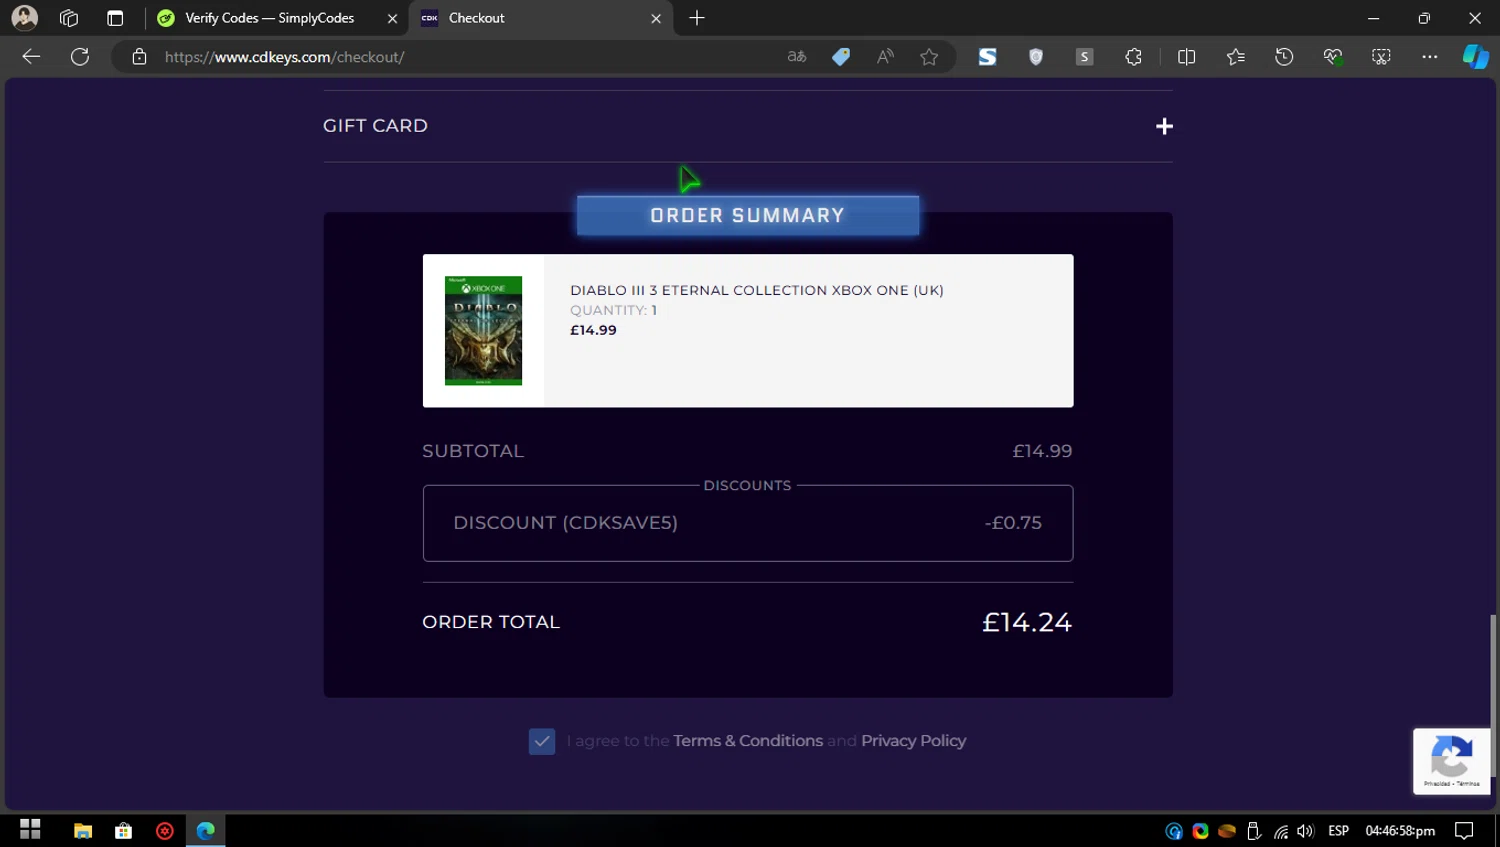Screen dimensions: 1500x847
Task: Refresh the checkout page
Action: 80,57
